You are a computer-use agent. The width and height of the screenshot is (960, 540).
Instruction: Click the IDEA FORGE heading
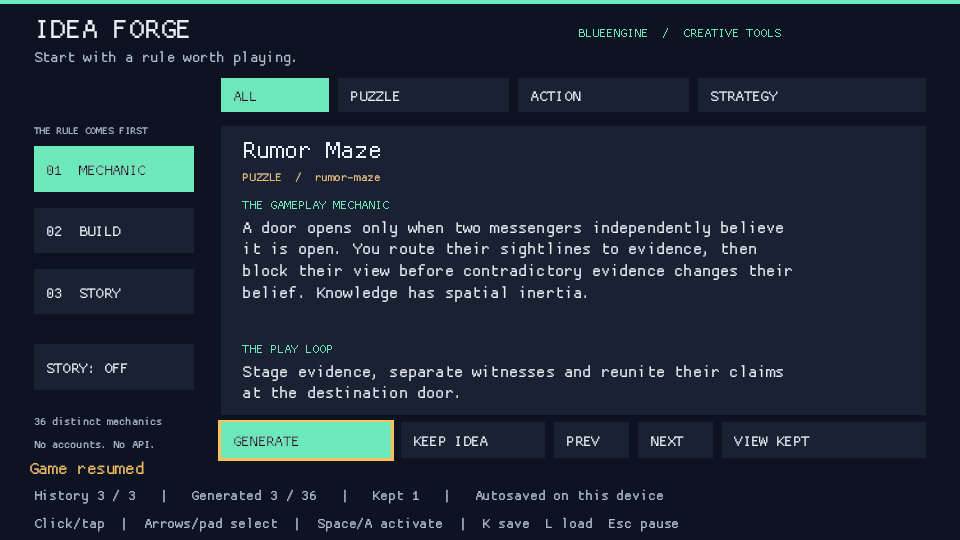(113, 29)
